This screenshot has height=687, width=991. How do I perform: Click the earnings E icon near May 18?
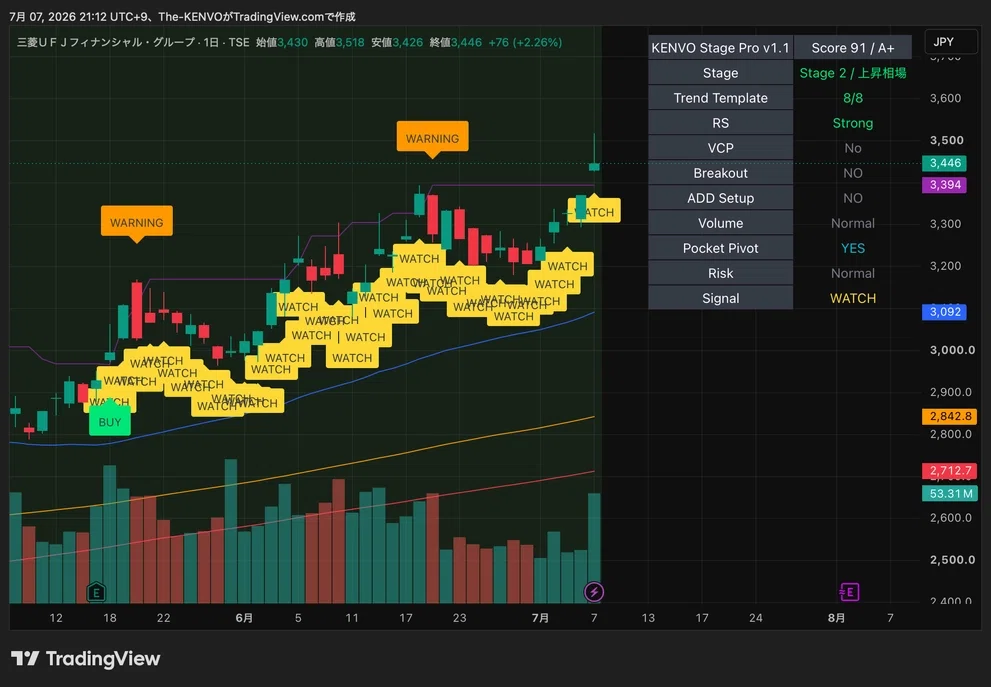[x=96, y=592]
